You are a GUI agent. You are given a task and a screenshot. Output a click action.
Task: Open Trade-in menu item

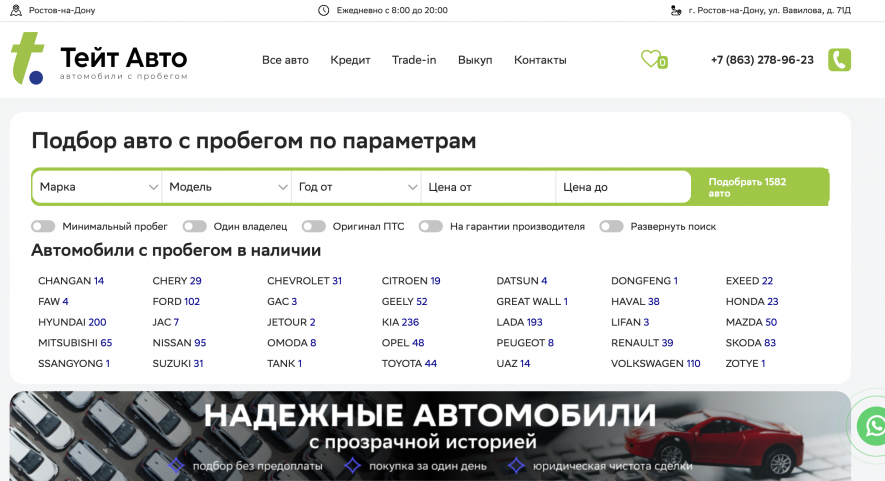click(414, 60)
